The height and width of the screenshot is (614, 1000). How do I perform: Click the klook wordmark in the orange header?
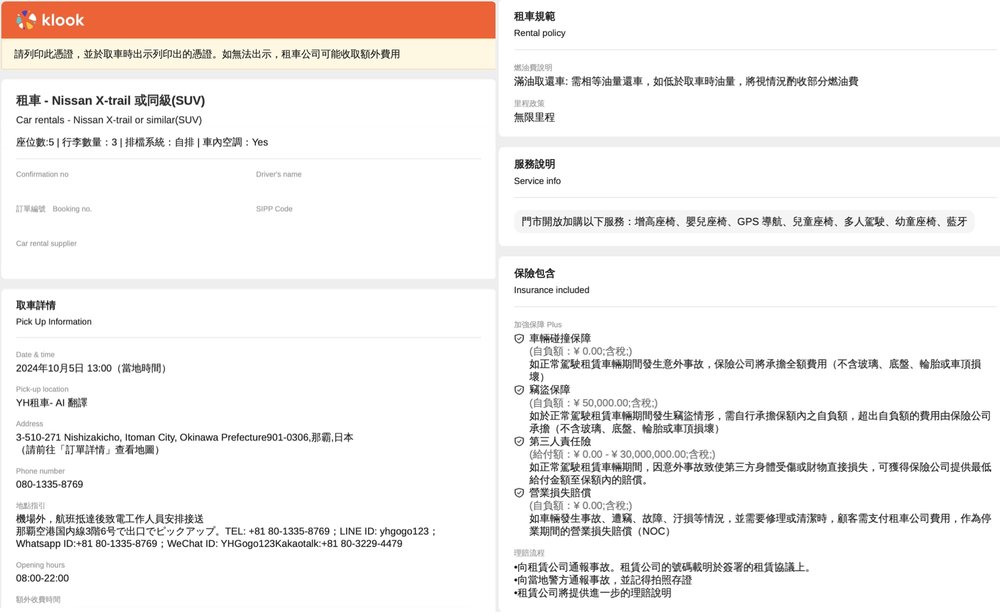[62, 19]
